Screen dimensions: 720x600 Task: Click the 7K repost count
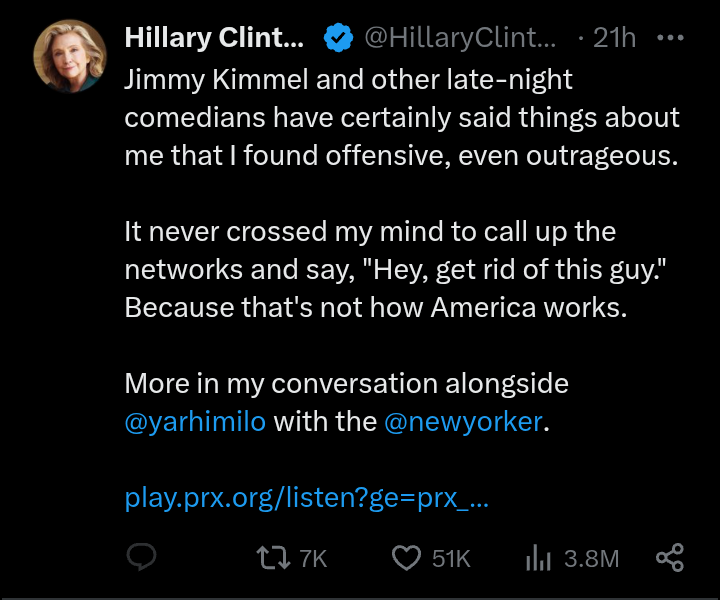point(313,558)
